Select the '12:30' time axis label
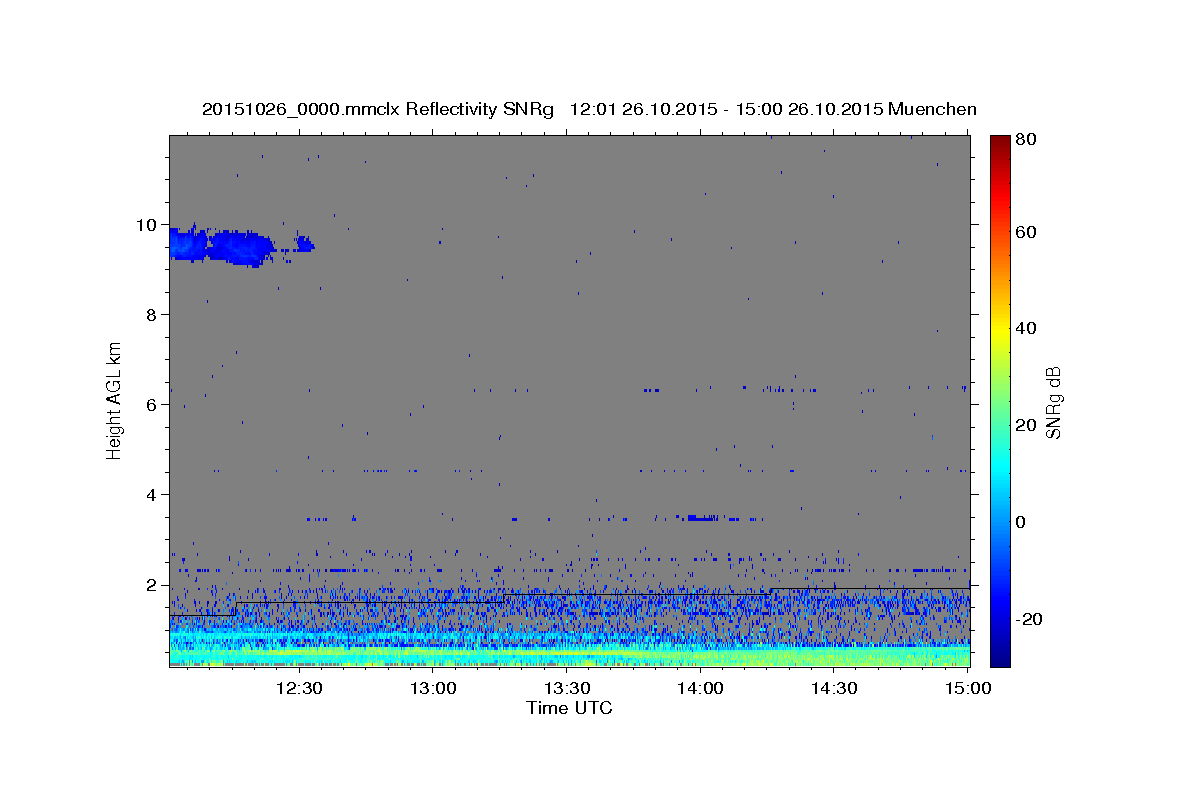 (298, 688)
